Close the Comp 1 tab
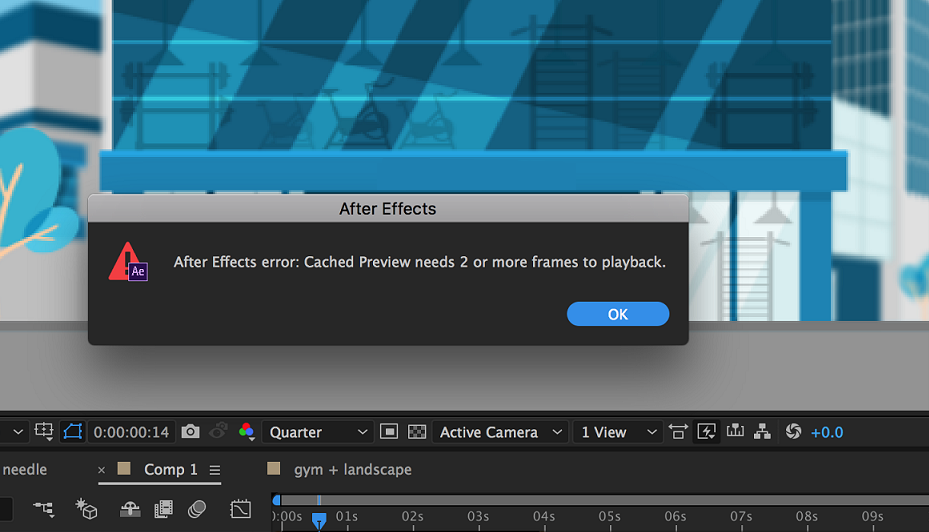Image resolution: width=929 pixels, height=532 pixels. click(101, 470)
